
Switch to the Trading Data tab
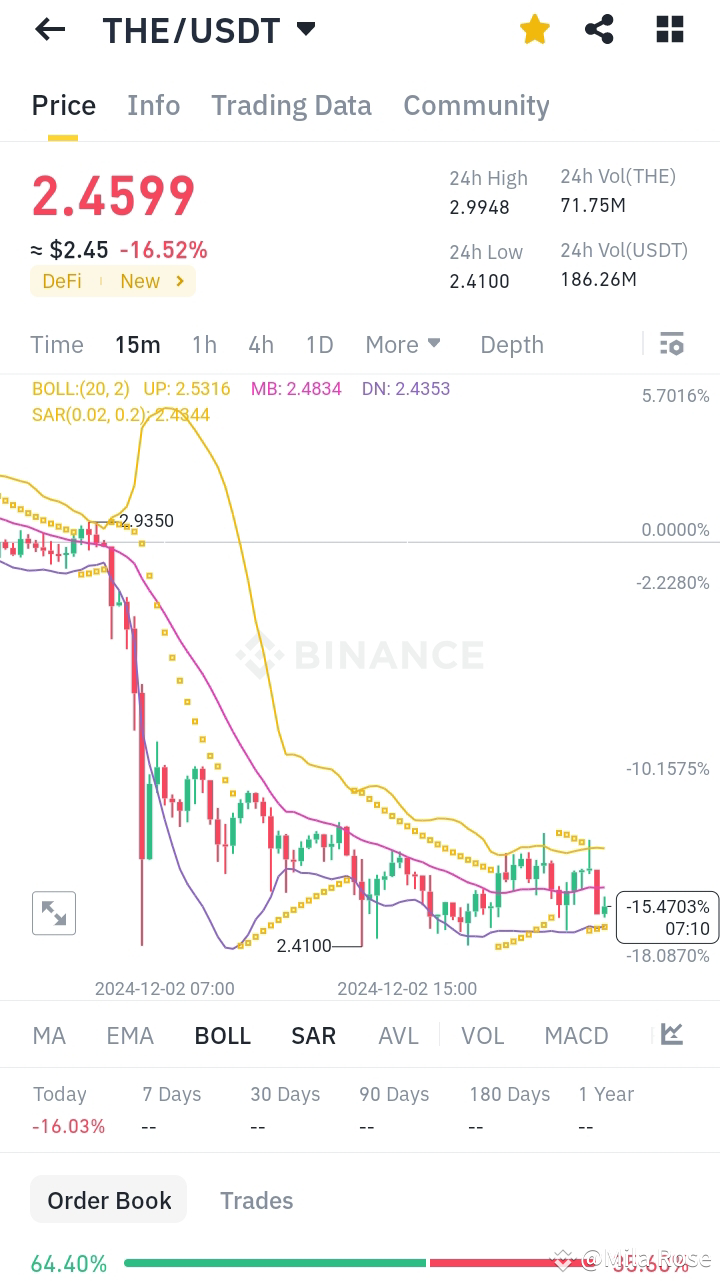pos(291,105)
